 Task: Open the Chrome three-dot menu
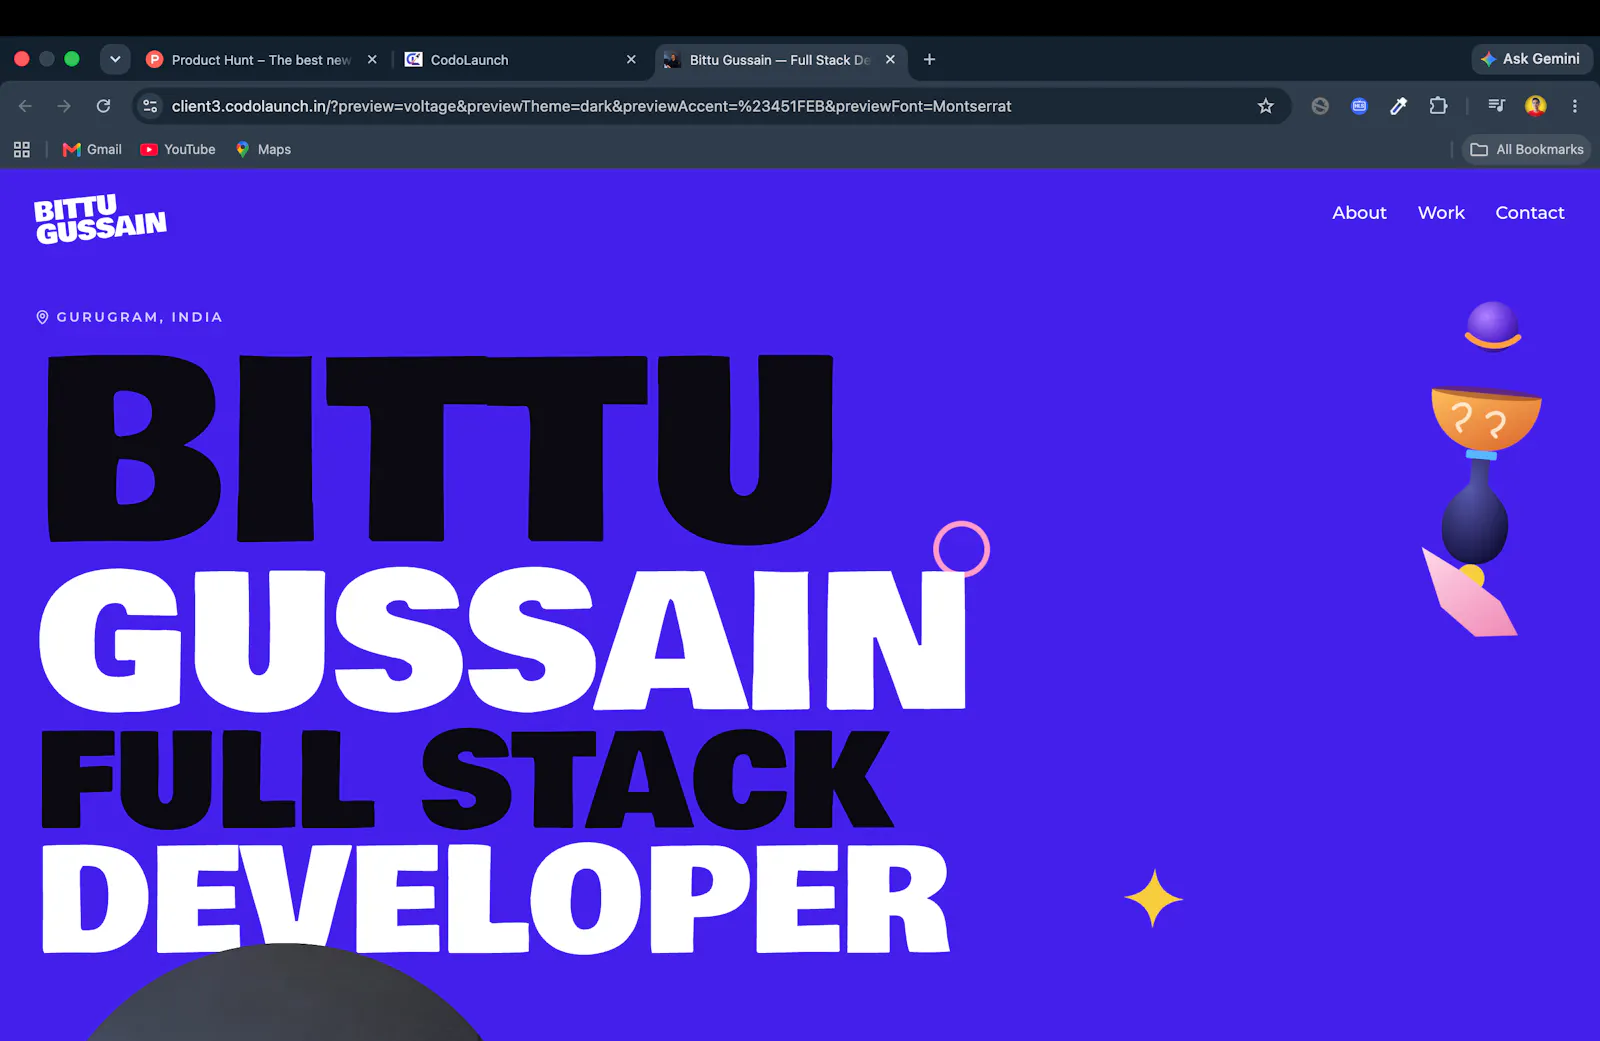(x=1574, y=106)
